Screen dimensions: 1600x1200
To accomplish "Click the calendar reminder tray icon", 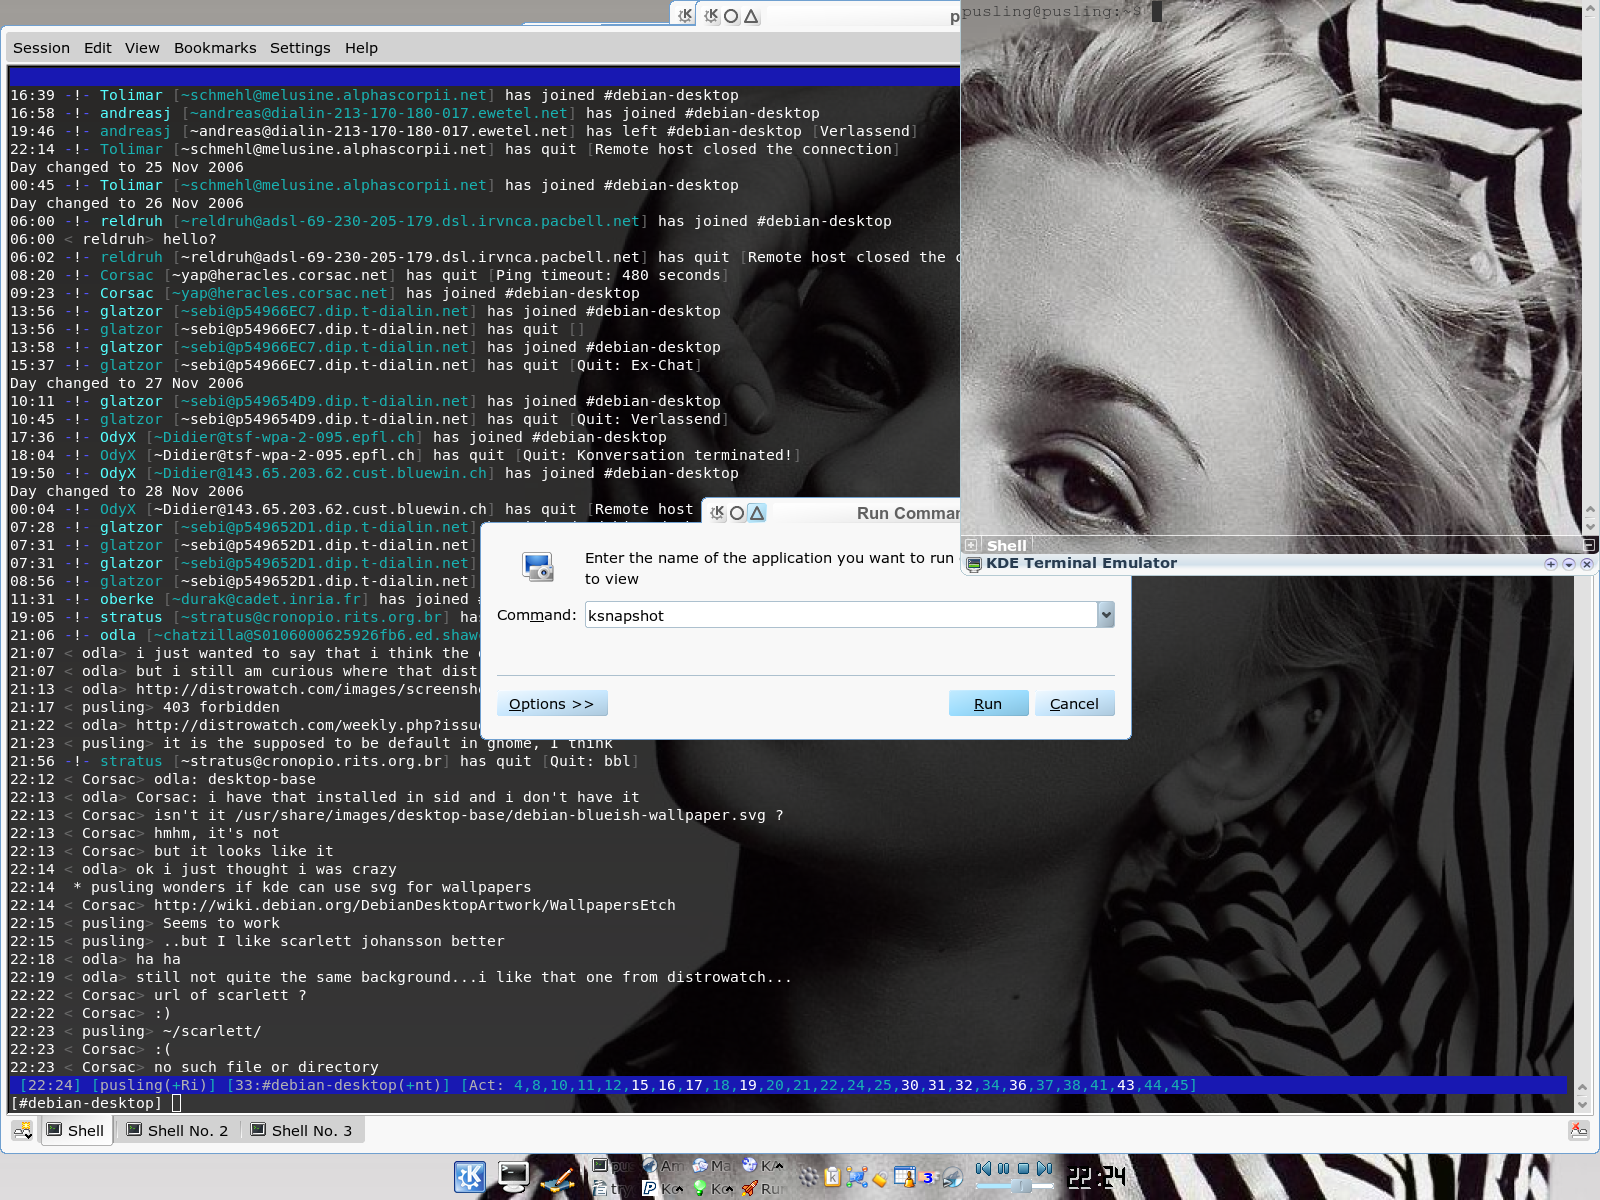I will 905,1177.
